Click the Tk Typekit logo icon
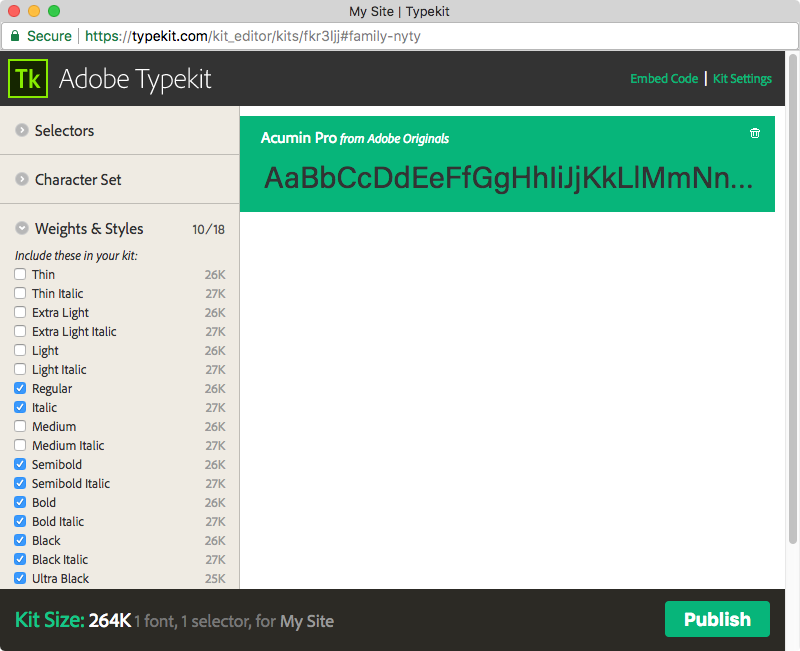800x651 pixels. pos(28,79)
